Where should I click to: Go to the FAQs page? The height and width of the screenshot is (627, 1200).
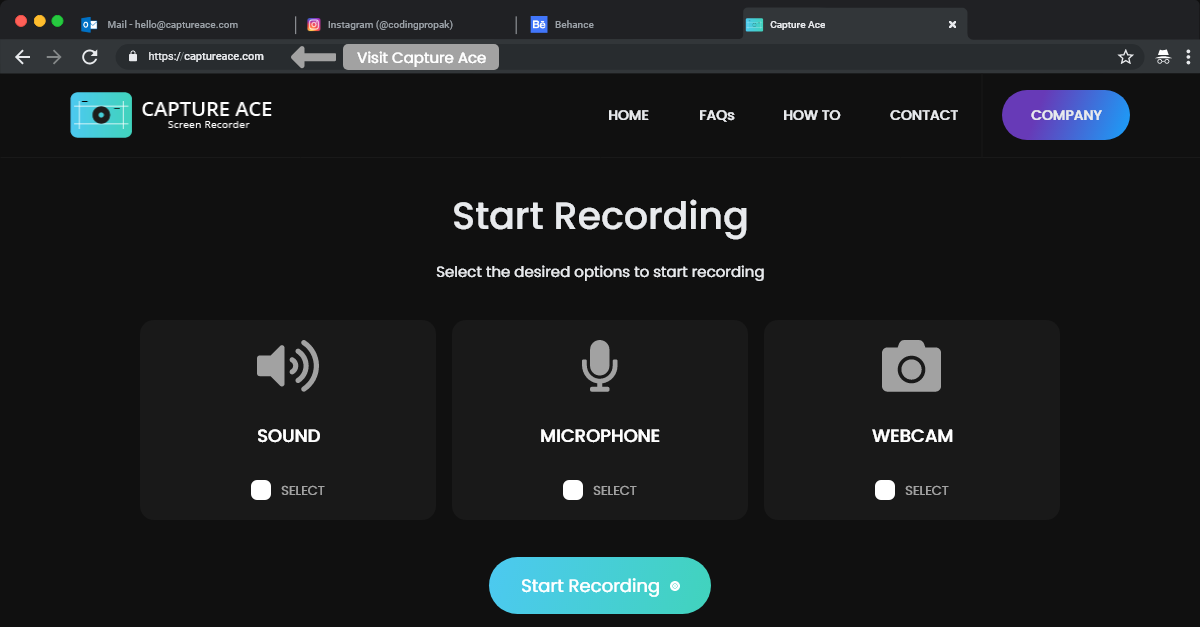[x=716, y=115]
